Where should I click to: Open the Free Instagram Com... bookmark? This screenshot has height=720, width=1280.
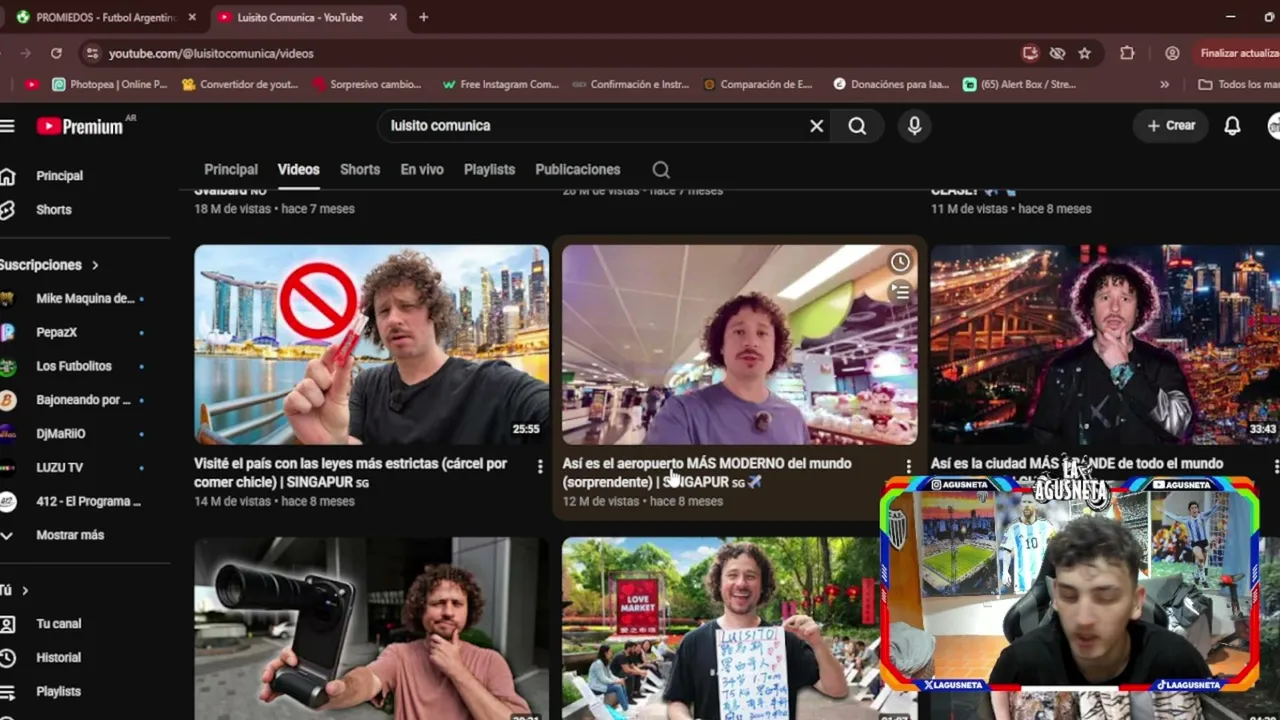click(x=500, y=85)
